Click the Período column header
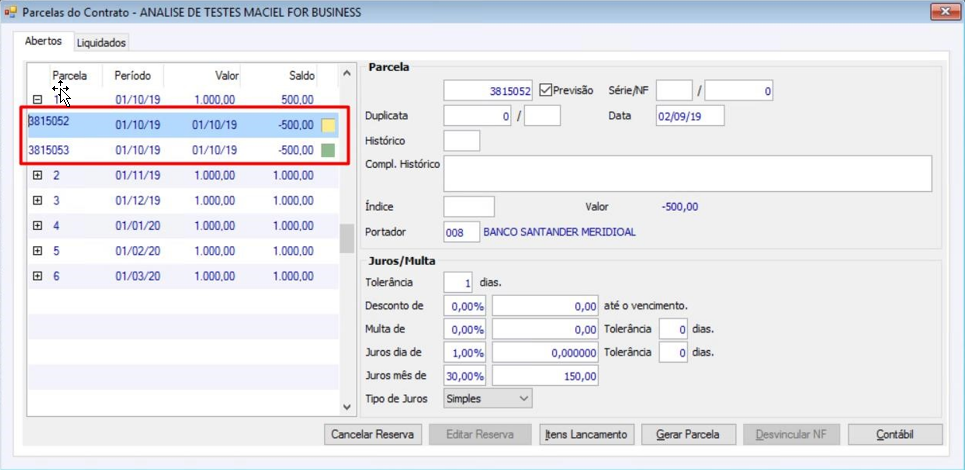Viewport: 969px width, 470px height. (132, 76)
